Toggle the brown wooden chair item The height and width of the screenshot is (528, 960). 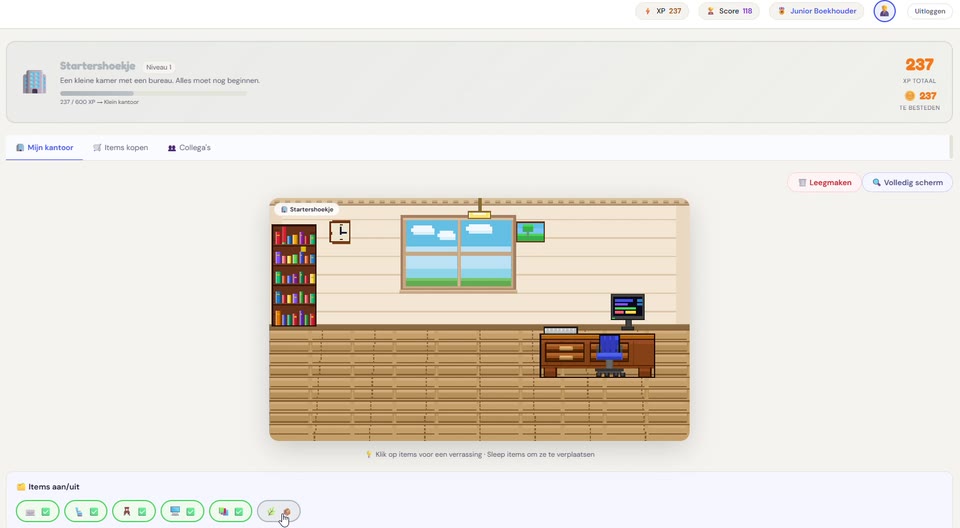(x=134, y=511)
